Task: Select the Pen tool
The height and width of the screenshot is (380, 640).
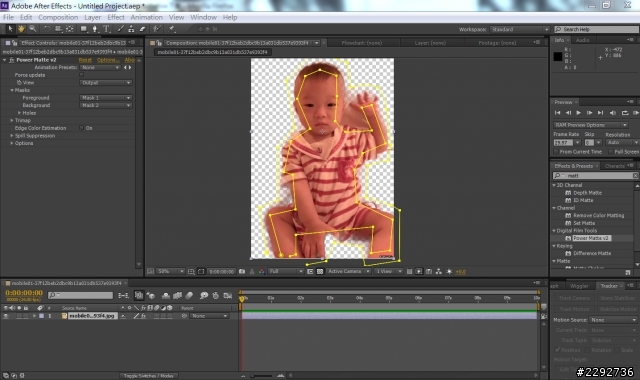Action: pos(95,29)
